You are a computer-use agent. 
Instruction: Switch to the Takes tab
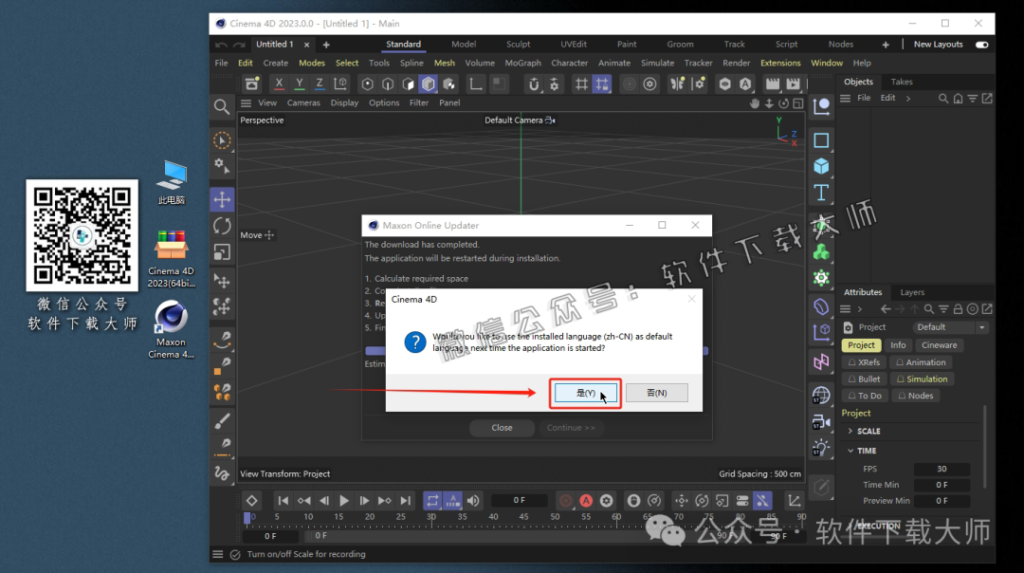[x=901, y=82]
